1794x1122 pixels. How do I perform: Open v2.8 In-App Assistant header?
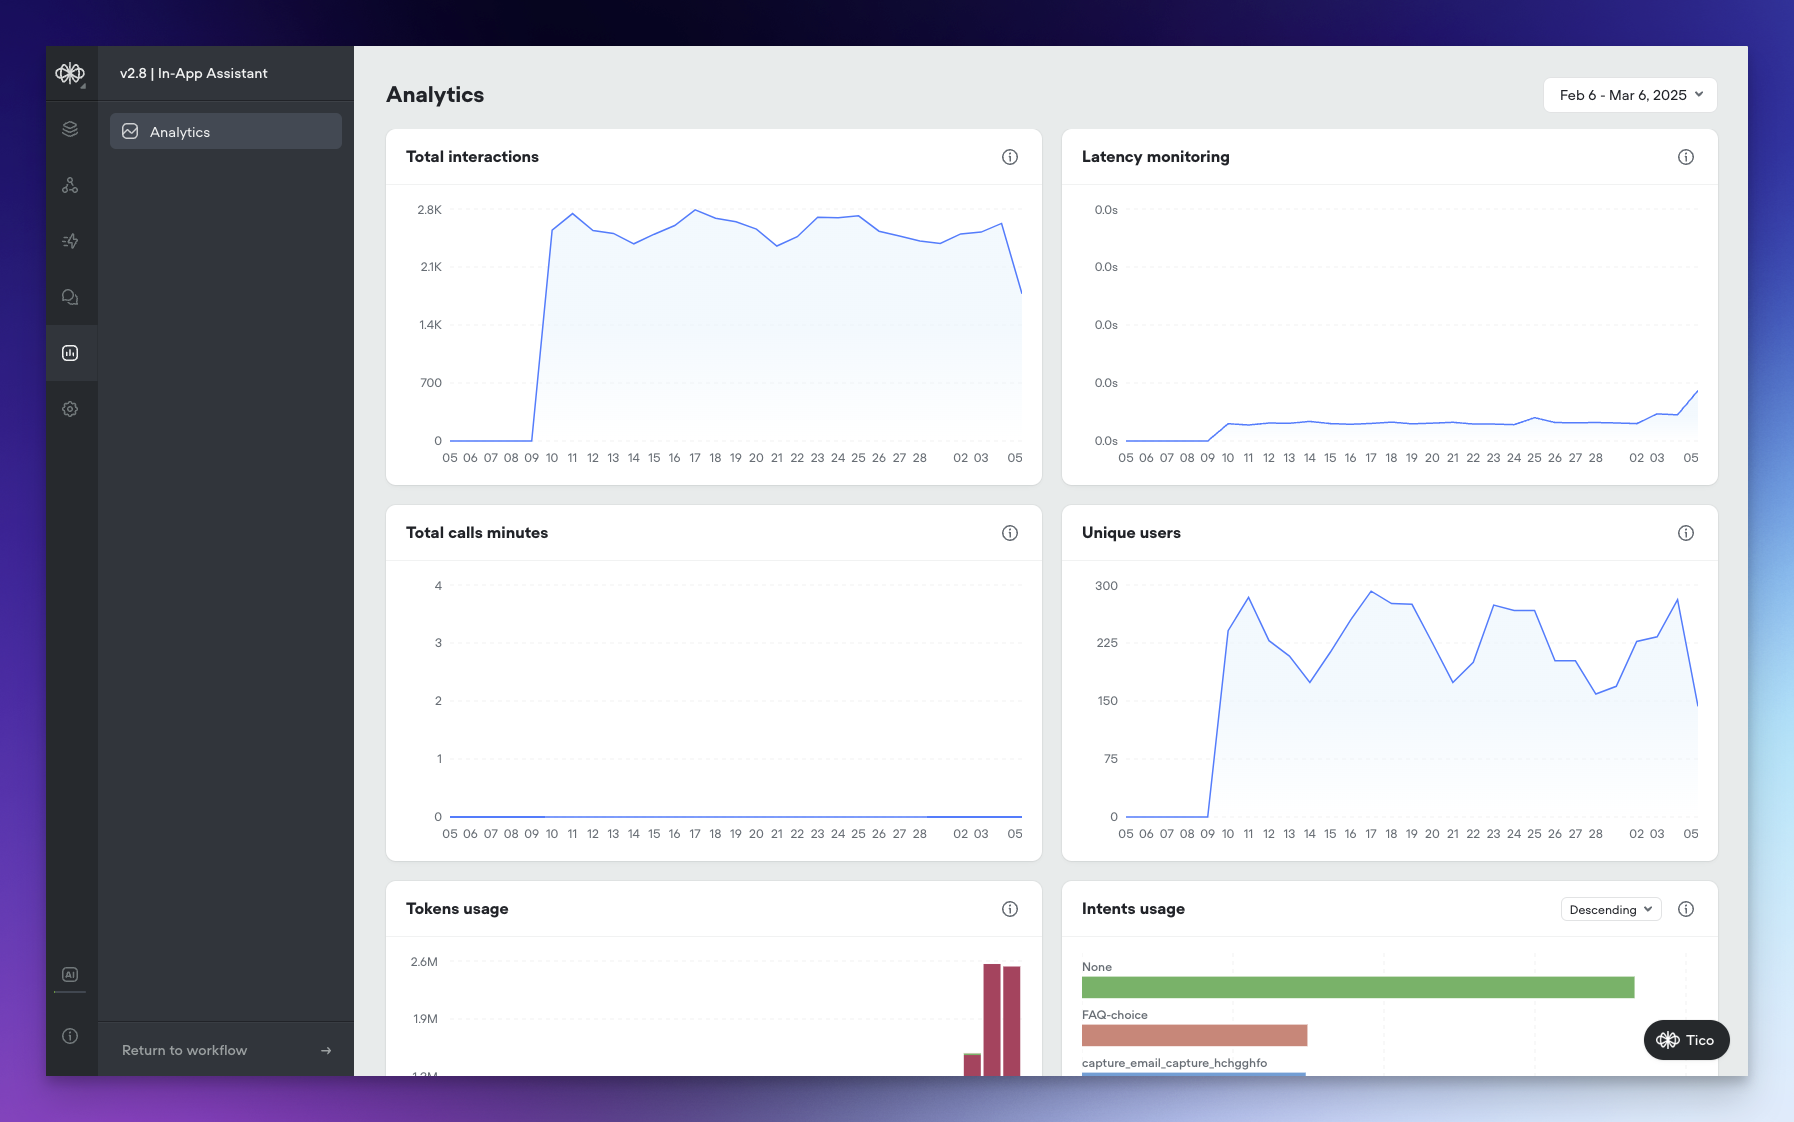coord(194,73)
